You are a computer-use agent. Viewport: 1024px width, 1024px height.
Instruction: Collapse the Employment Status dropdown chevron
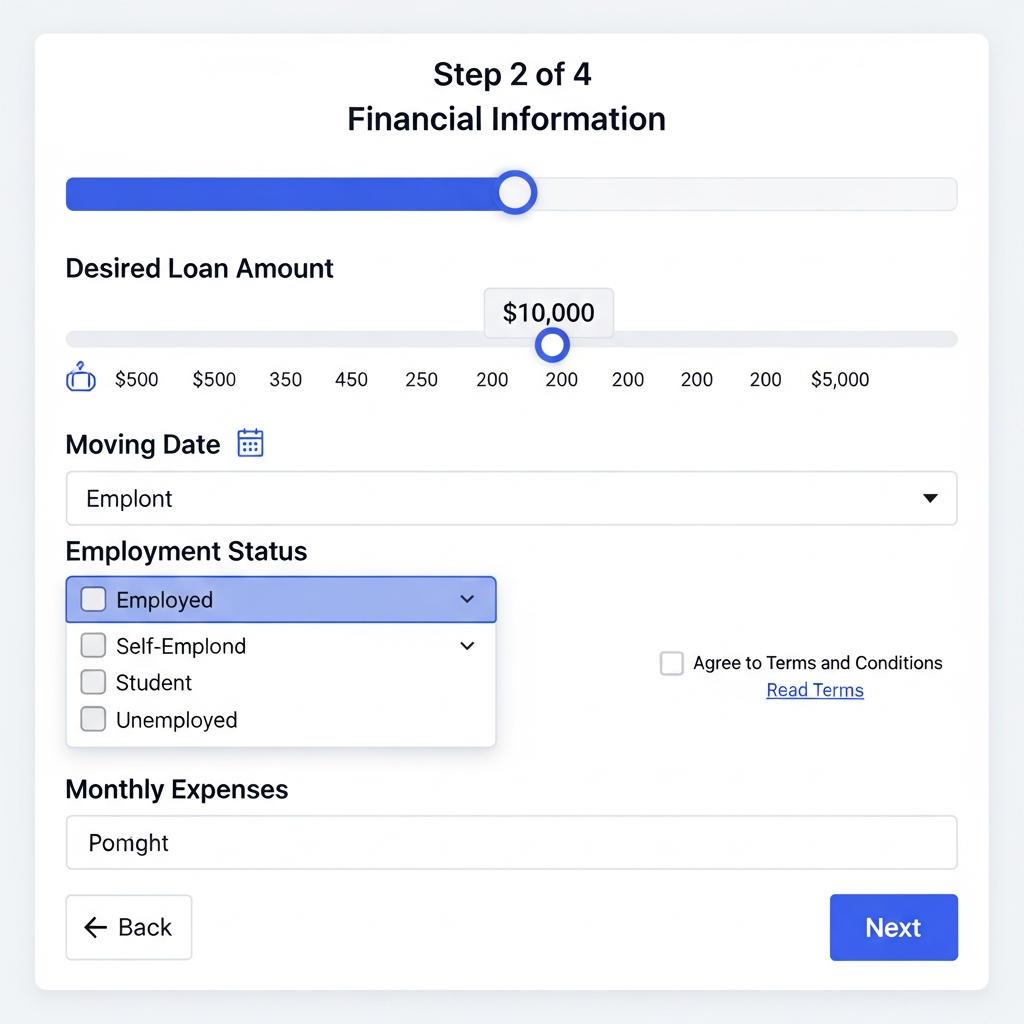click(x=467, y=599)
